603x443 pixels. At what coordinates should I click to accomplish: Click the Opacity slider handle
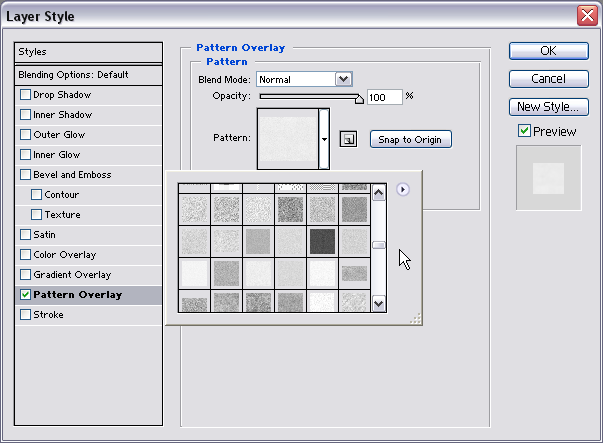[x=359, y=99]
